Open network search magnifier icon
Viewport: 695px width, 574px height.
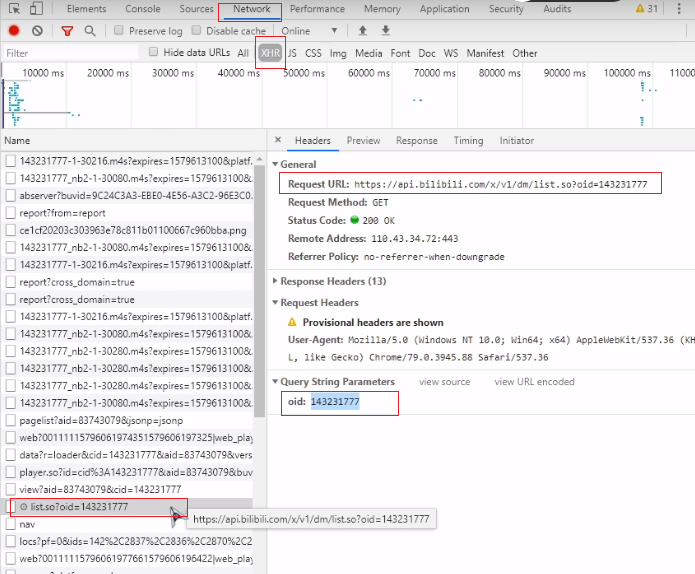pos(90,31)
